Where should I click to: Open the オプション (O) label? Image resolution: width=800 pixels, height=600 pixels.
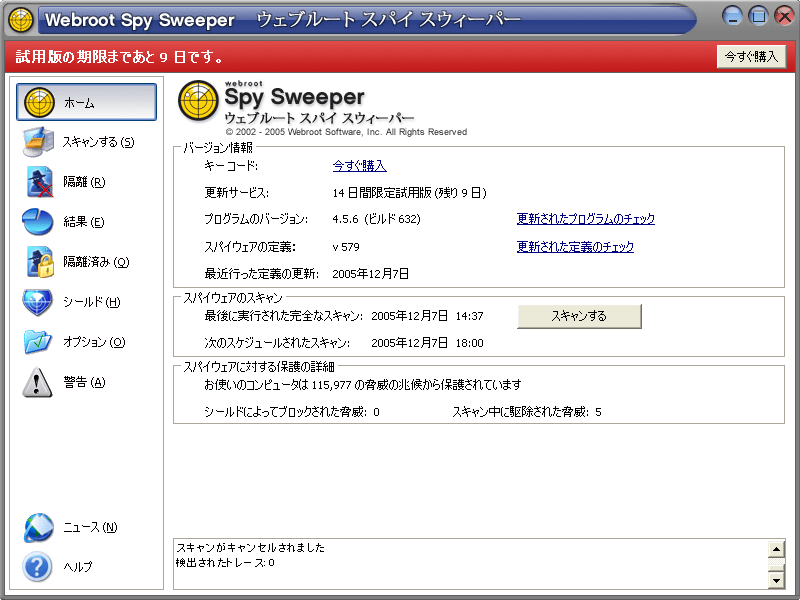(94, 341)
